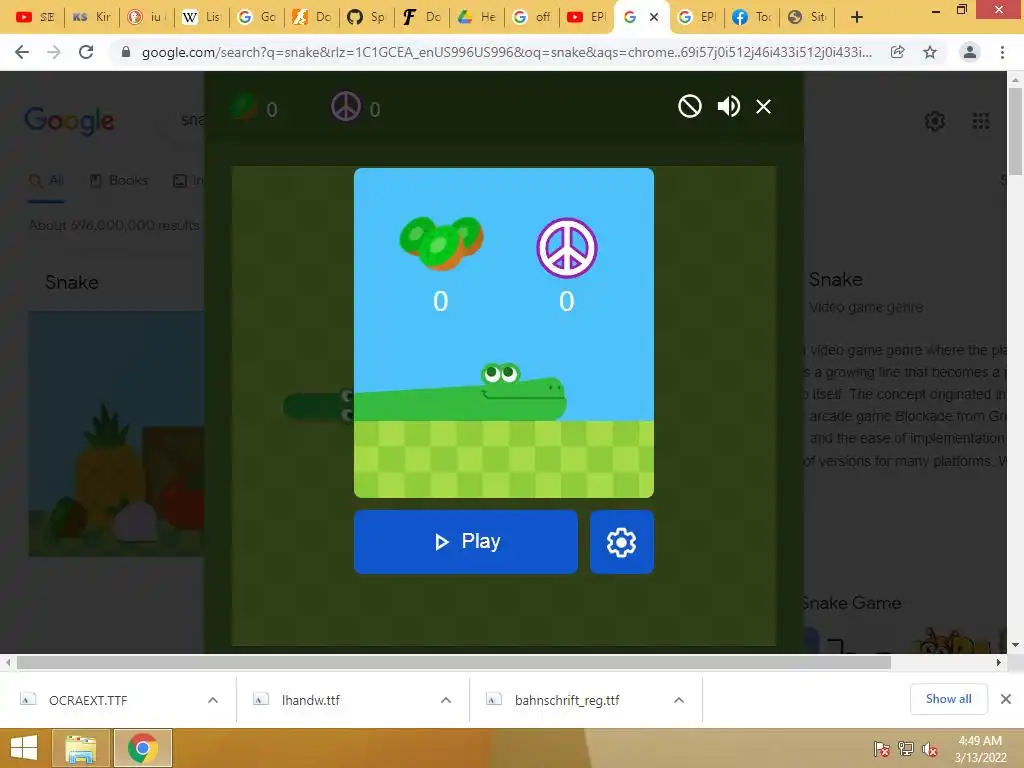Switch to the Facebook tab

751,17
